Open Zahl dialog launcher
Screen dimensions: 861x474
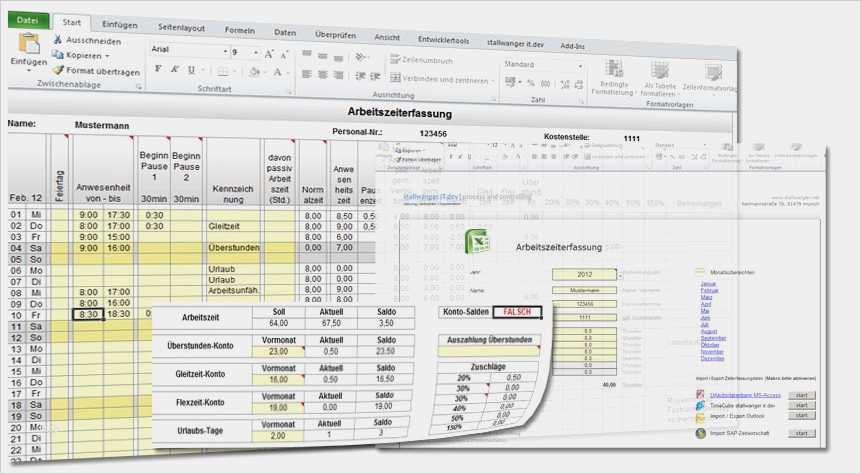point(582,101)
